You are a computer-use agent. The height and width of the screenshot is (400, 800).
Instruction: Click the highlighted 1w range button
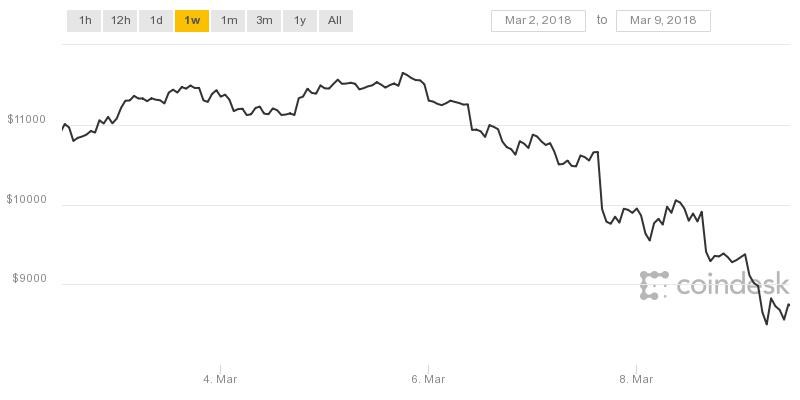(x=192, y=20)
